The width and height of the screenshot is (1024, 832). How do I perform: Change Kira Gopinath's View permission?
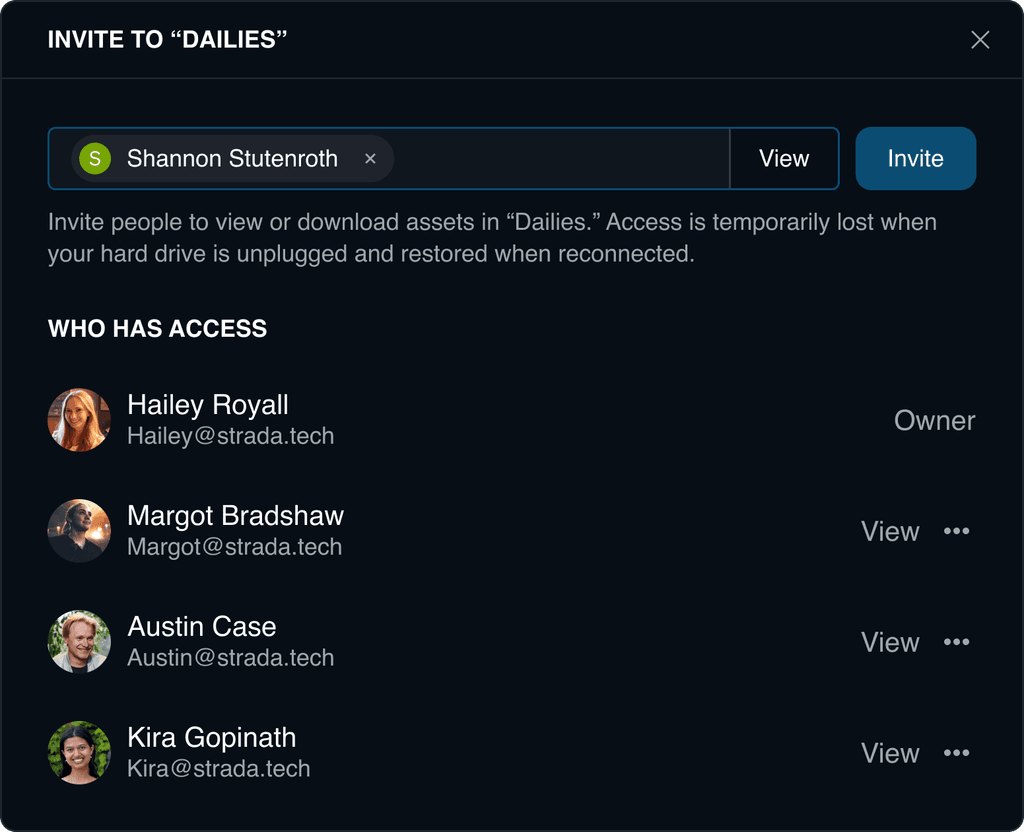pyautogui.click(x=889, y=754)
